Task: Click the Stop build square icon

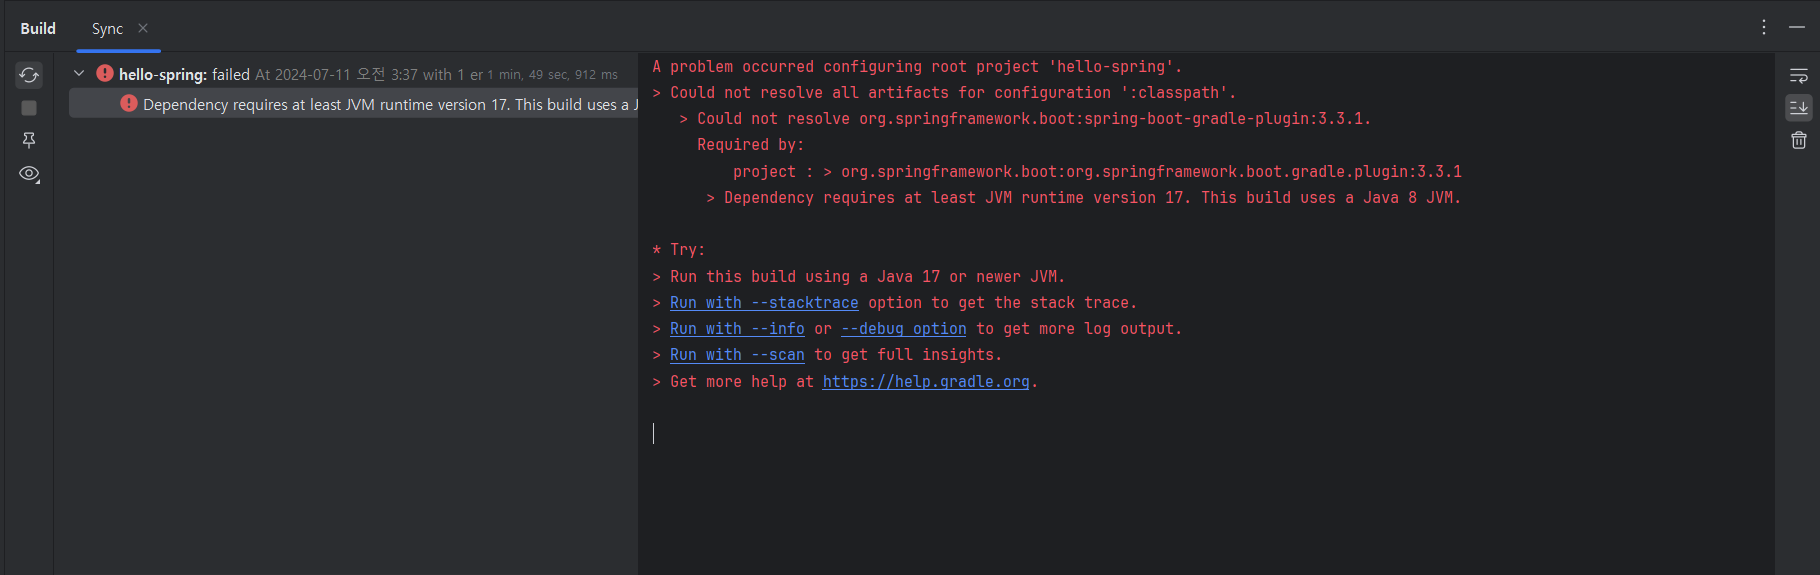Action: tap(29, 108)
